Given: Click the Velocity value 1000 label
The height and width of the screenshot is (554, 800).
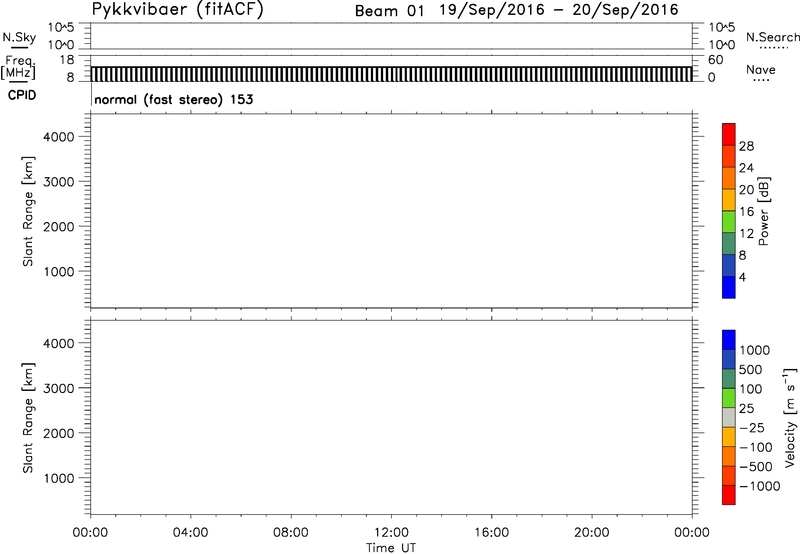Looking at the screenshot, I should [x=754, y=350].
